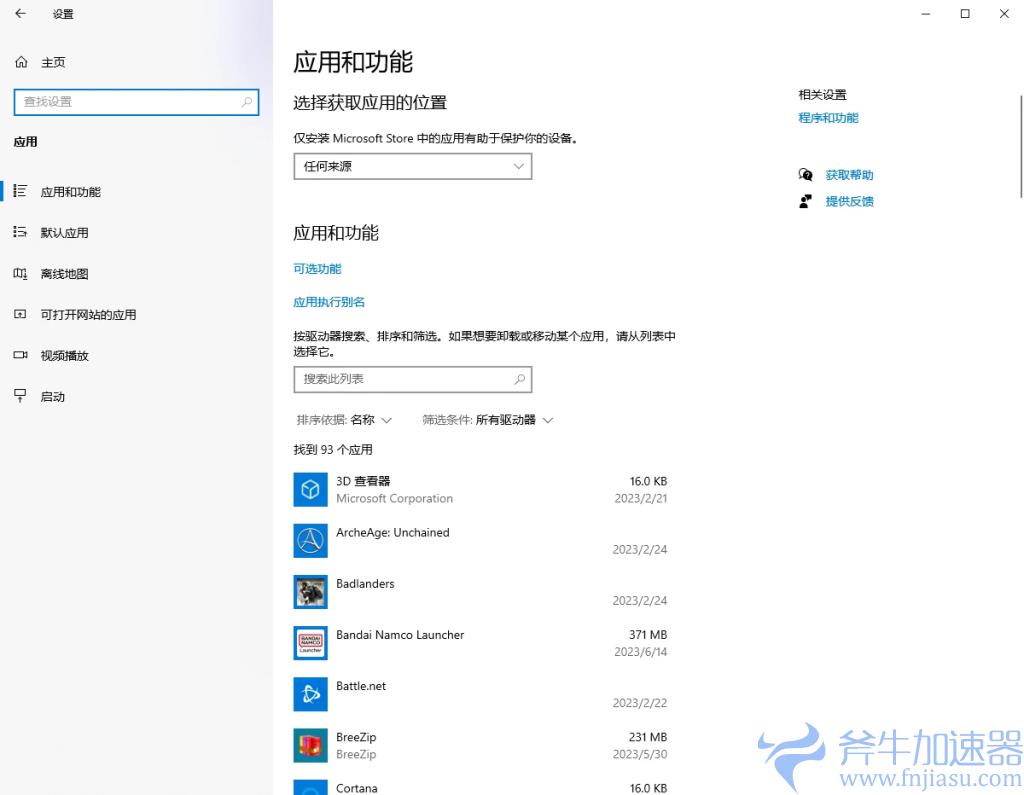Select 视频播放 in the sidebar
This screenshot has width=1024, height=795.
point(62,355)
